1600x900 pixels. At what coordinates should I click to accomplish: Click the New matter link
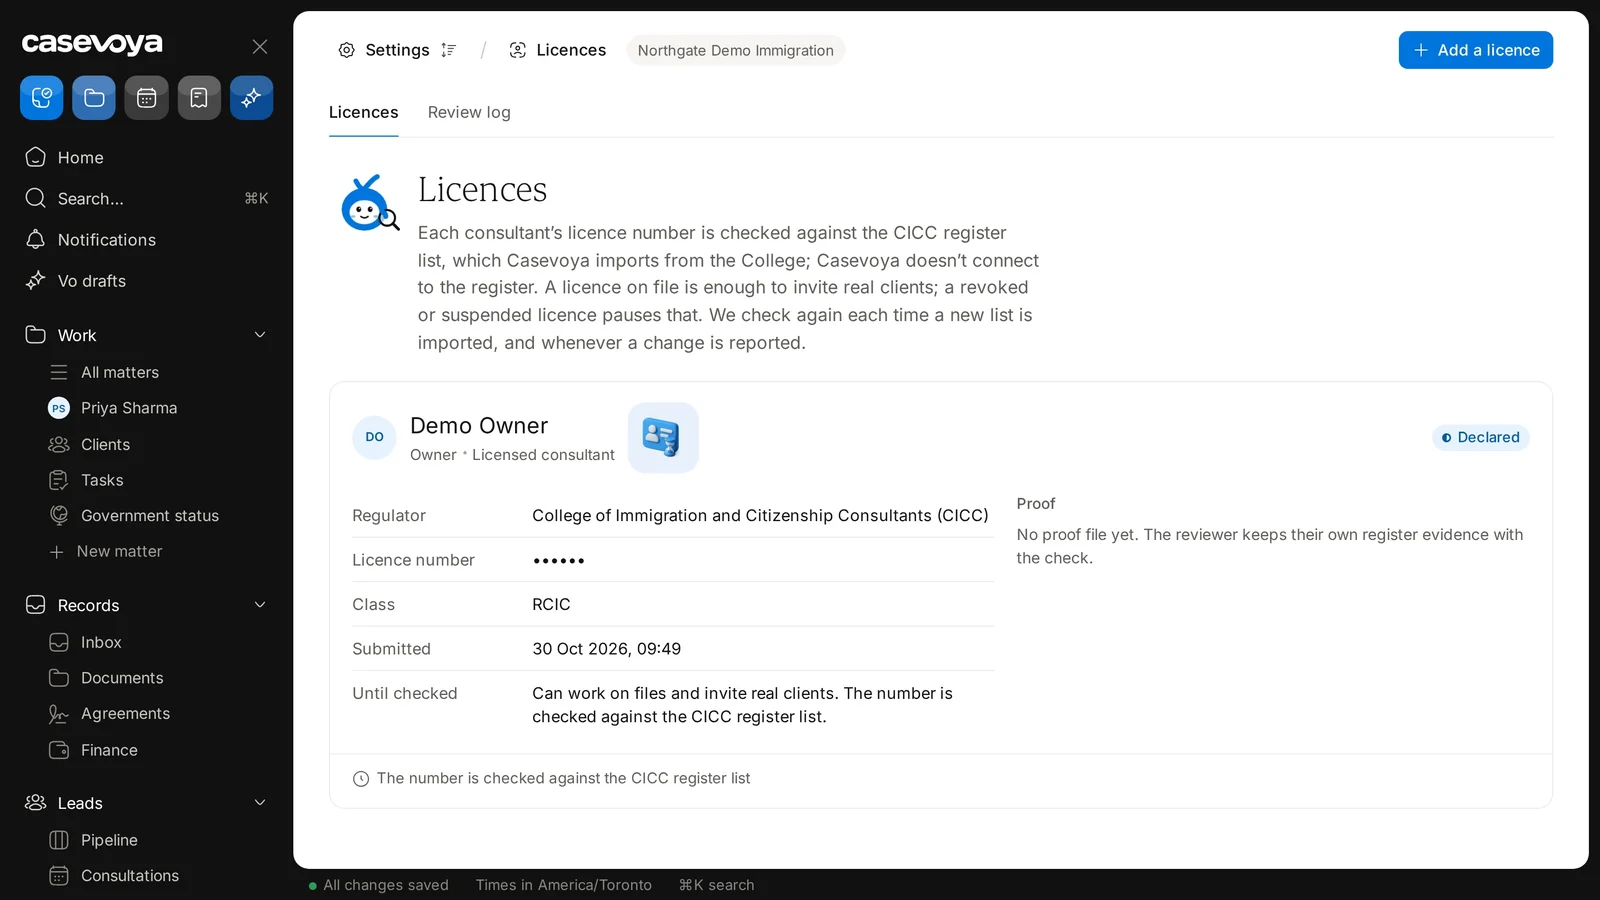(x=119, y=552)
